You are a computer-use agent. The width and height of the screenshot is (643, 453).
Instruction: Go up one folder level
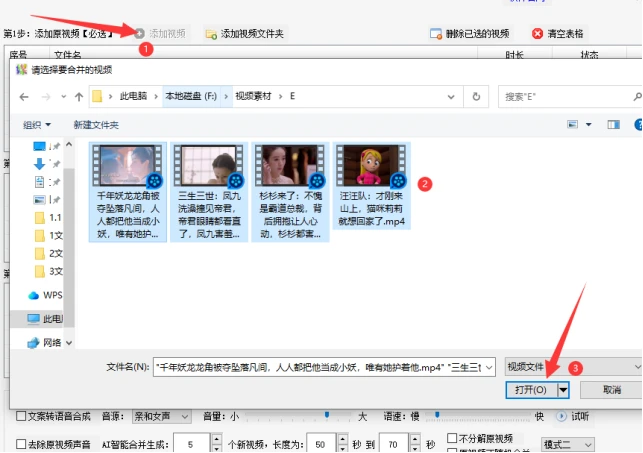point(79,97)
